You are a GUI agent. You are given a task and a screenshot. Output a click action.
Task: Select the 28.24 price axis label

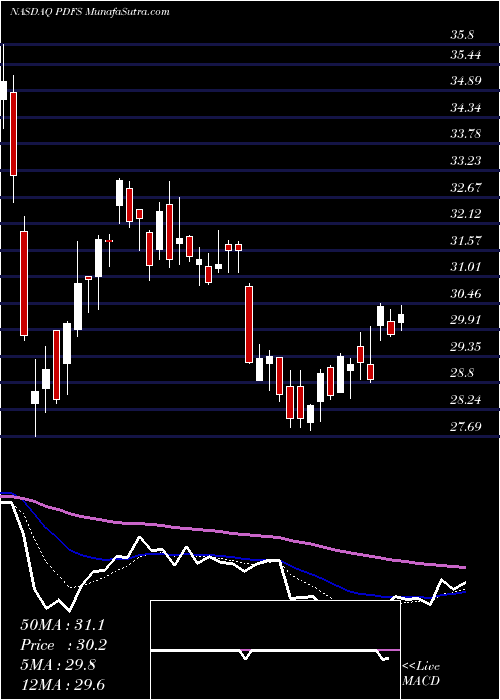(466, 400)
